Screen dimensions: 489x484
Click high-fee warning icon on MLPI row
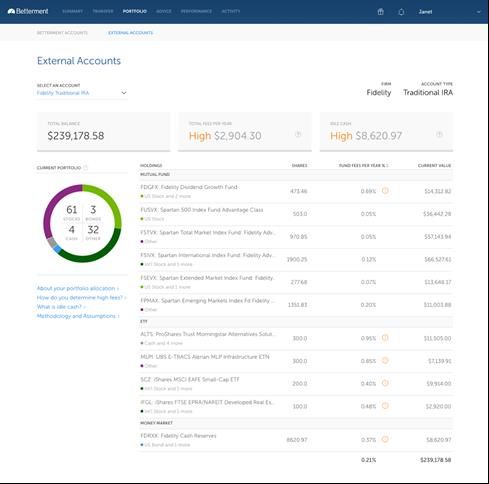[x=385, y=360]
